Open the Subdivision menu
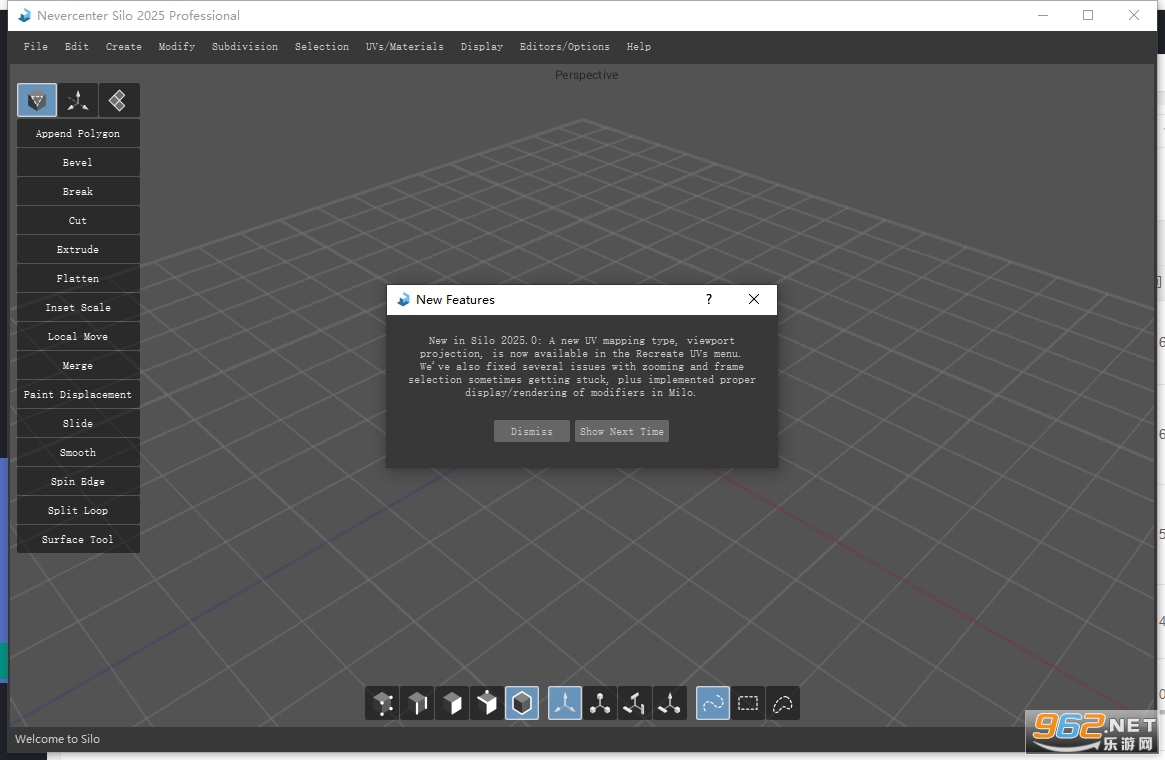The width and height of the screenshot is (1165, 760). (x=244, y=47)
